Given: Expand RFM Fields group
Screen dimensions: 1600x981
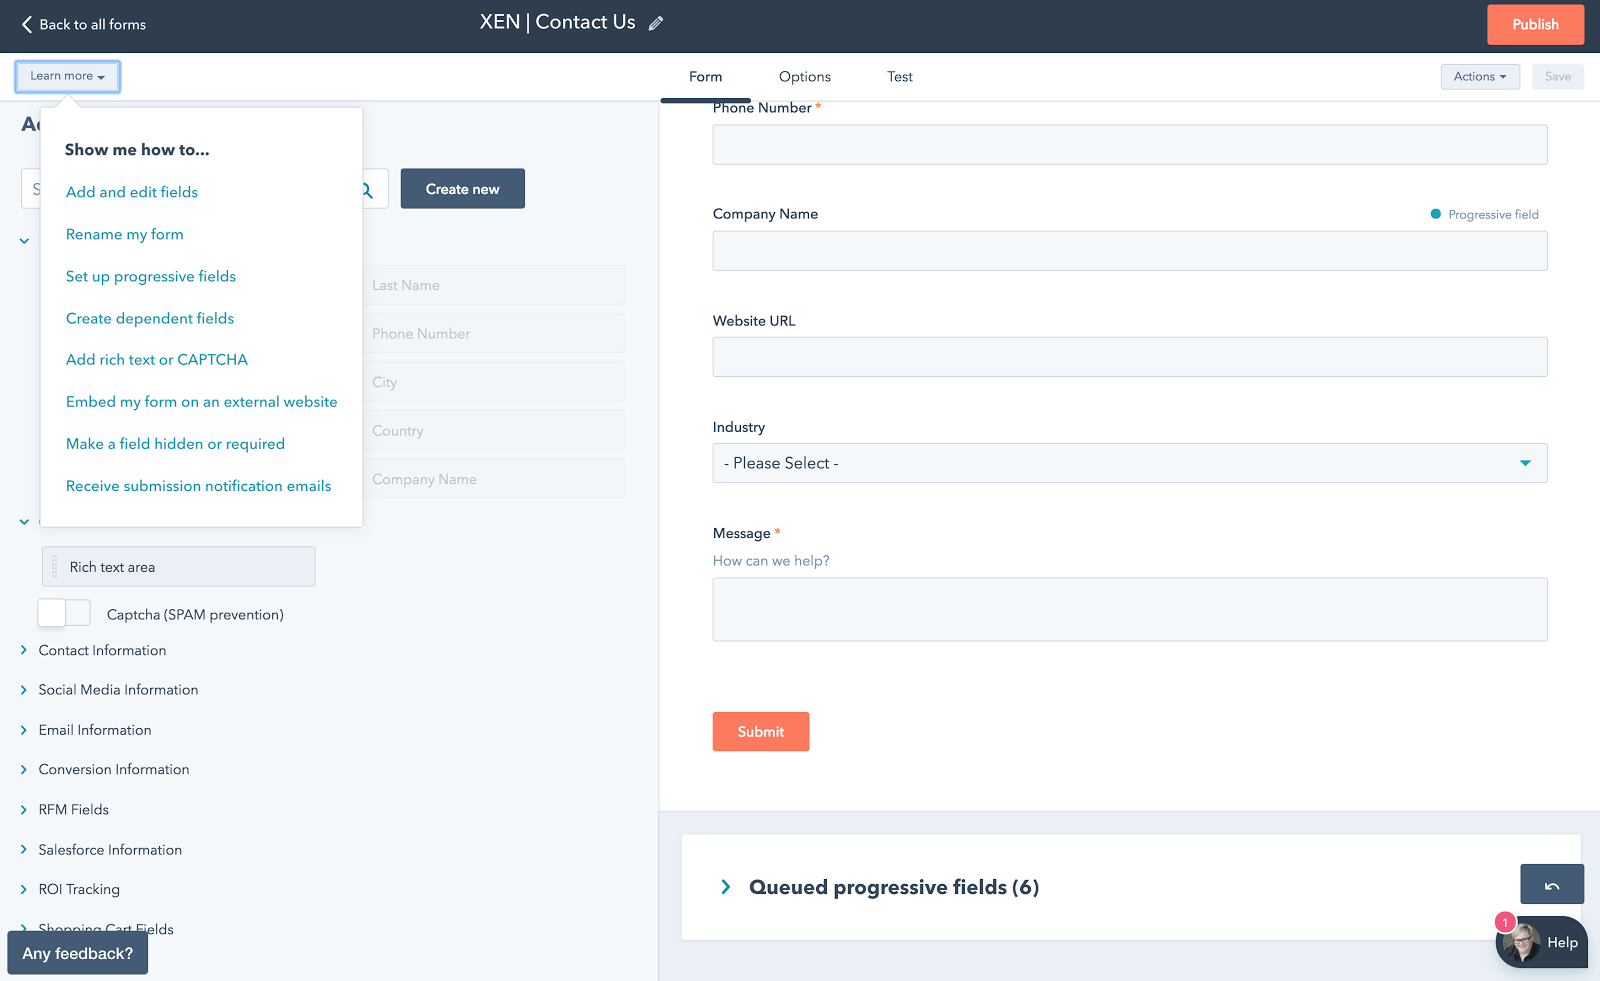Looking at the screenshot, I should click(24, 809).
